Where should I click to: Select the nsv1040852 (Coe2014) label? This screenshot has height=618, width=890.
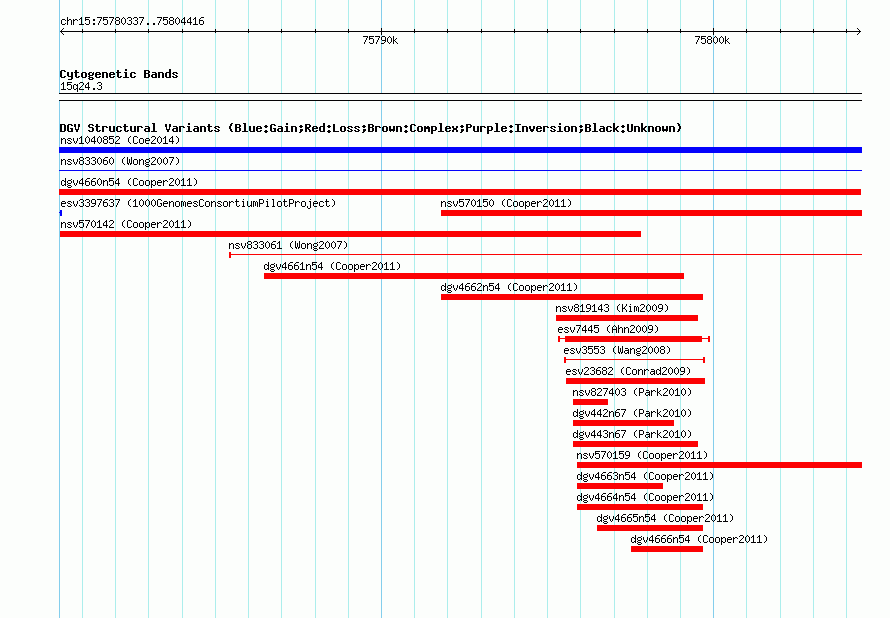pos(120,140)
